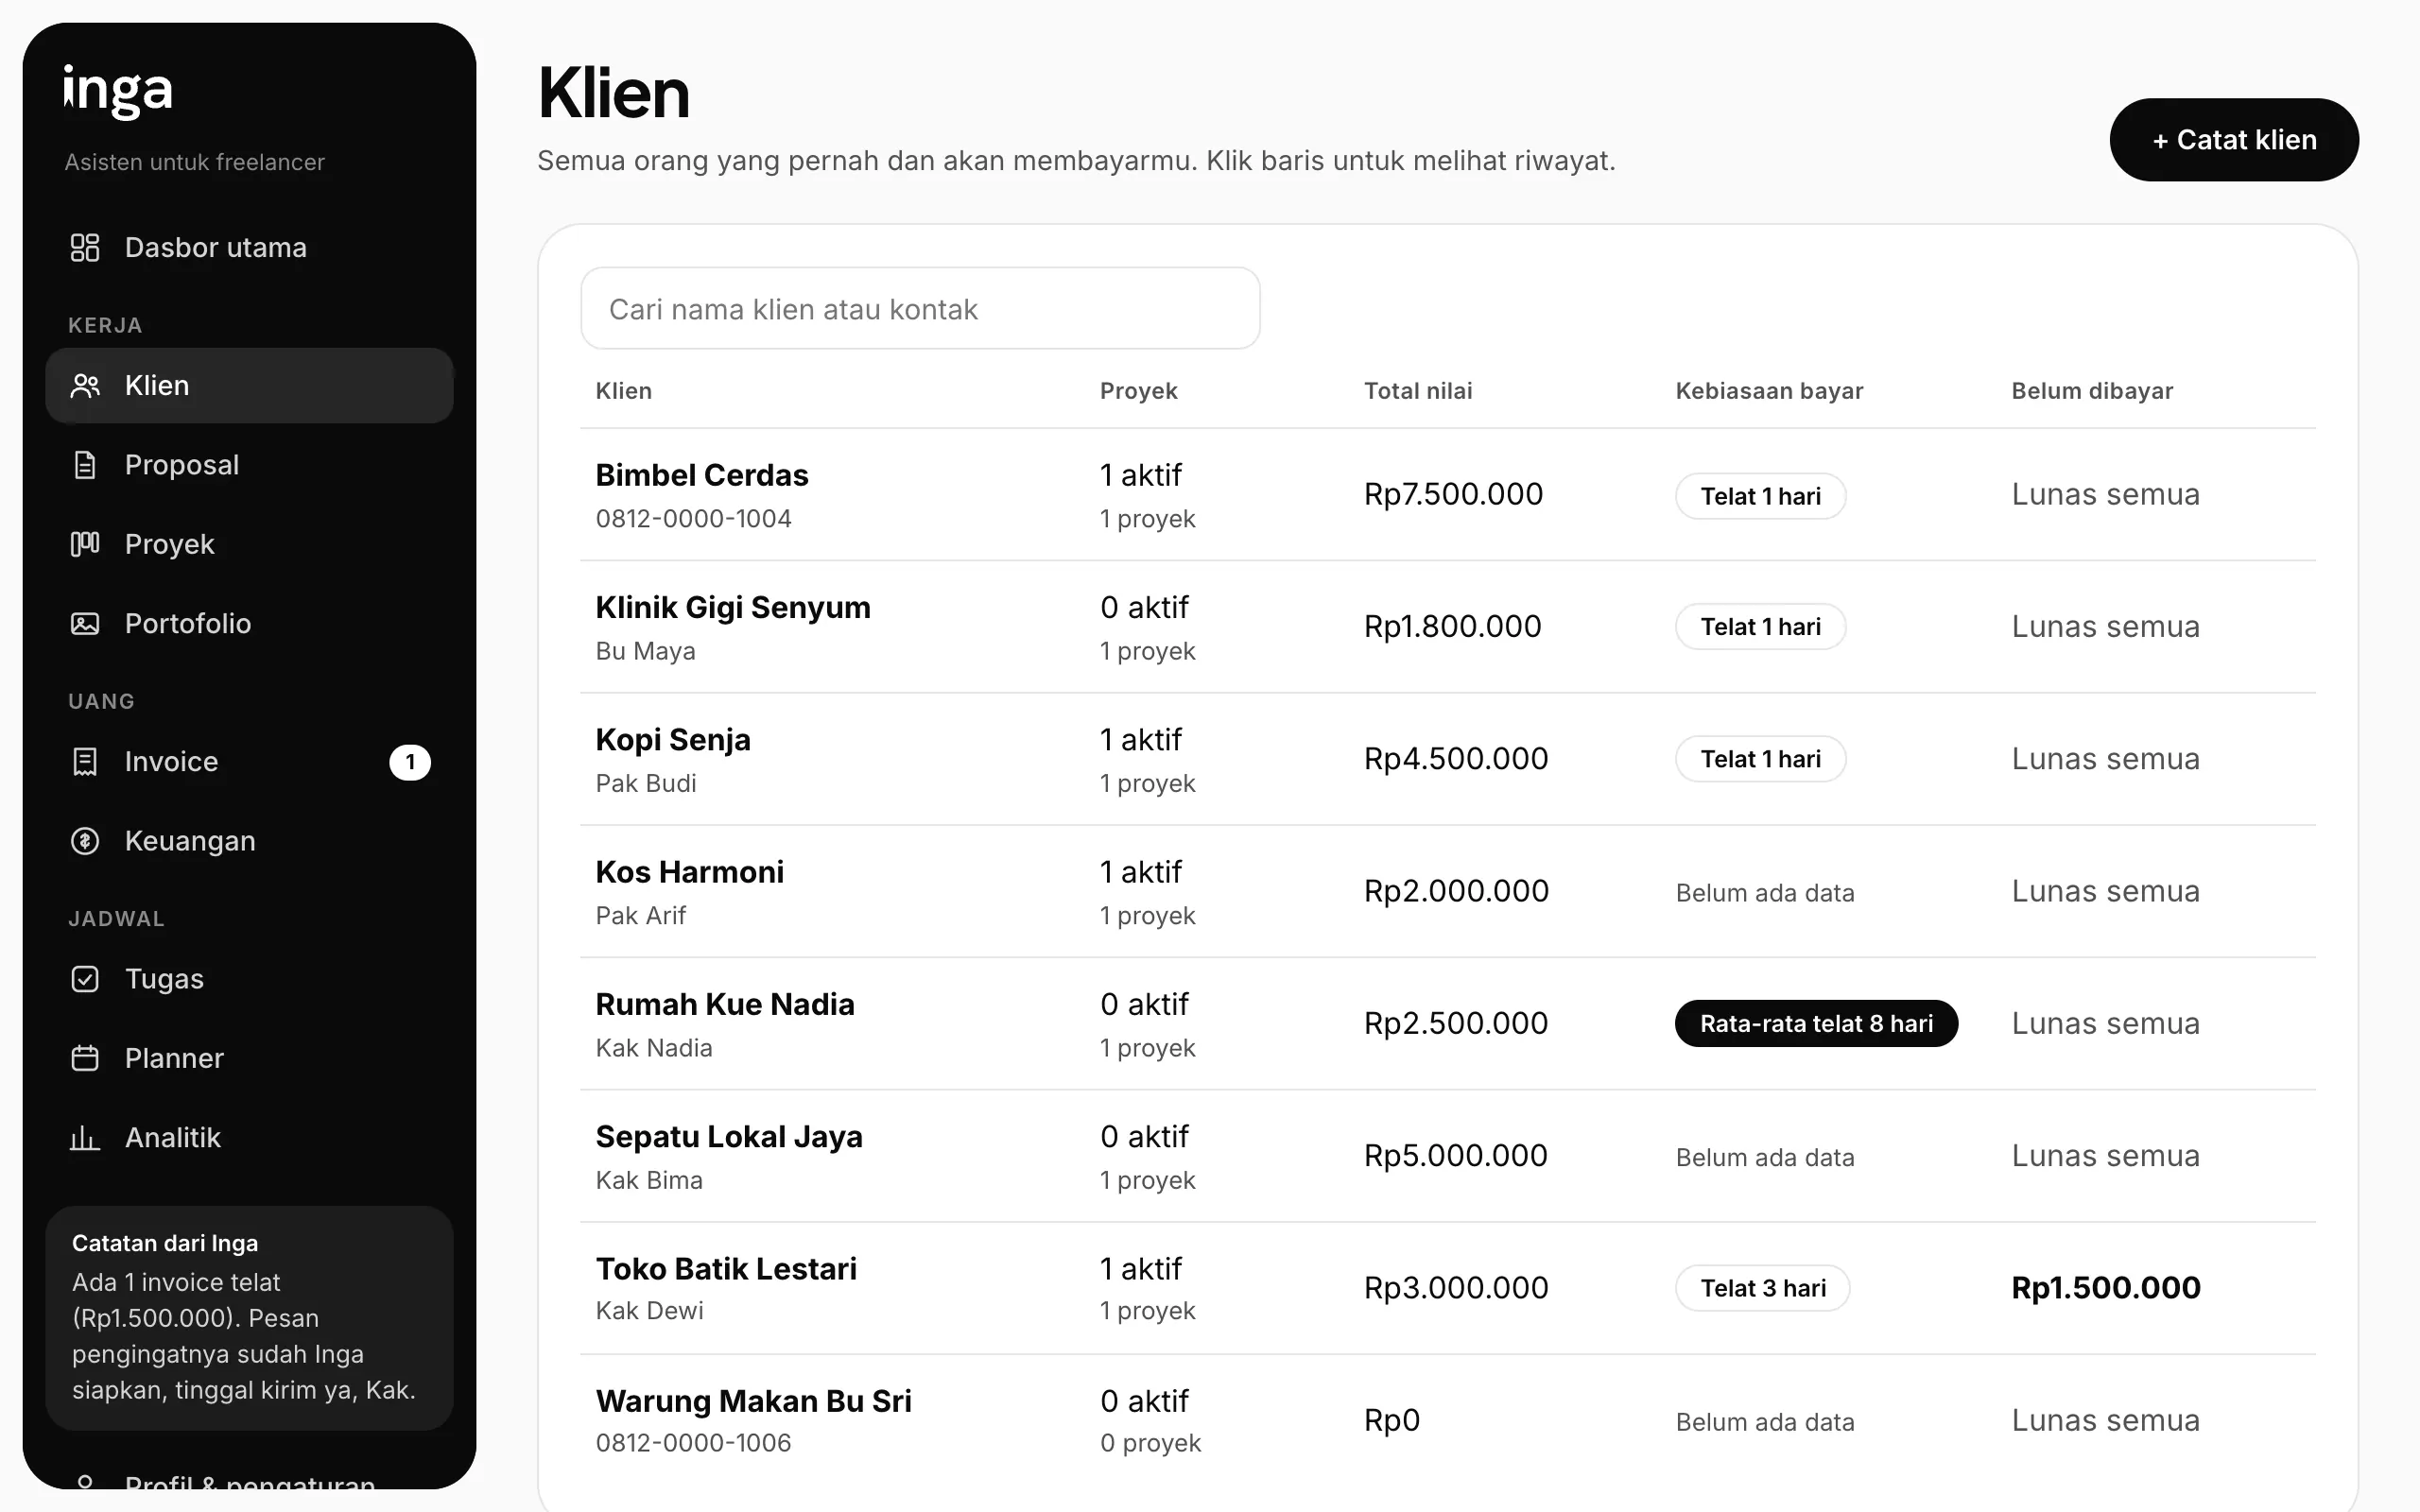Click the Dasbor utama grid icon

pos(85,247)
